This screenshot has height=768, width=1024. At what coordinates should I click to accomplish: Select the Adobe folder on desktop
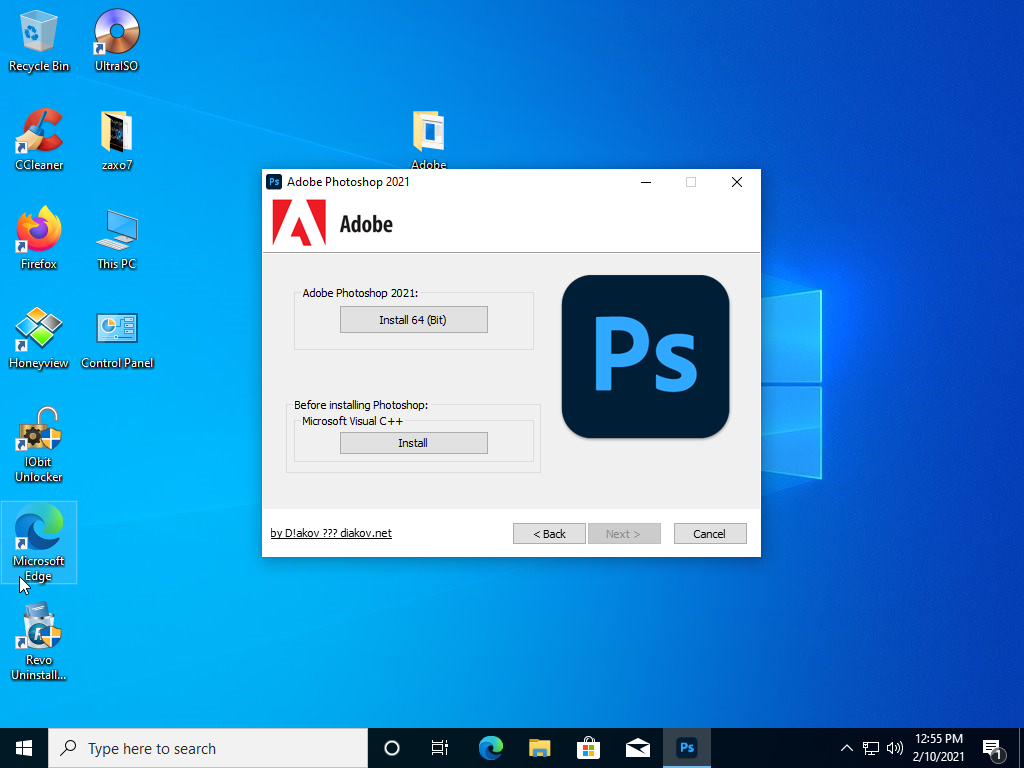[x=429, y=138]
